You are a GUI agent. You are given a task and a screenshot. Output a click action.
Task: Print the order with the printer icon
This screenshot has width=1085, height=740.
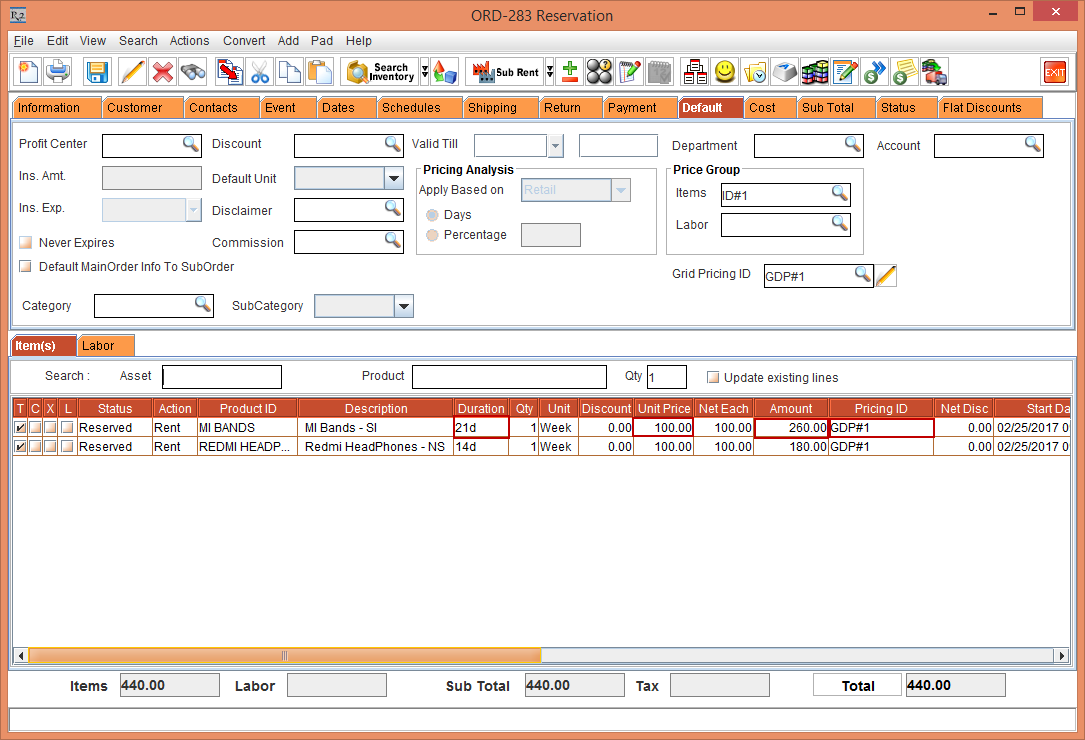pos(58,71)
